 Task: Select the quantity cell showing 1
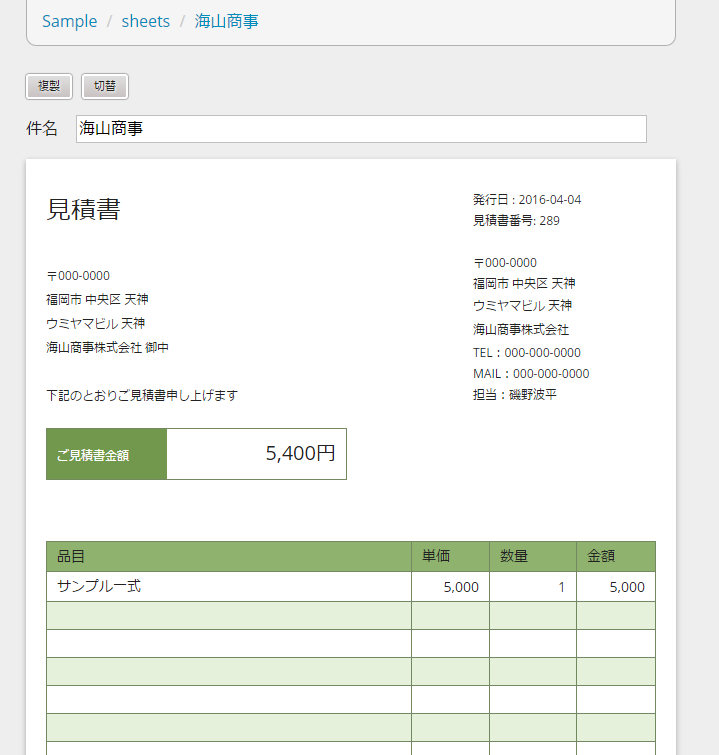(x=532, y=587)
